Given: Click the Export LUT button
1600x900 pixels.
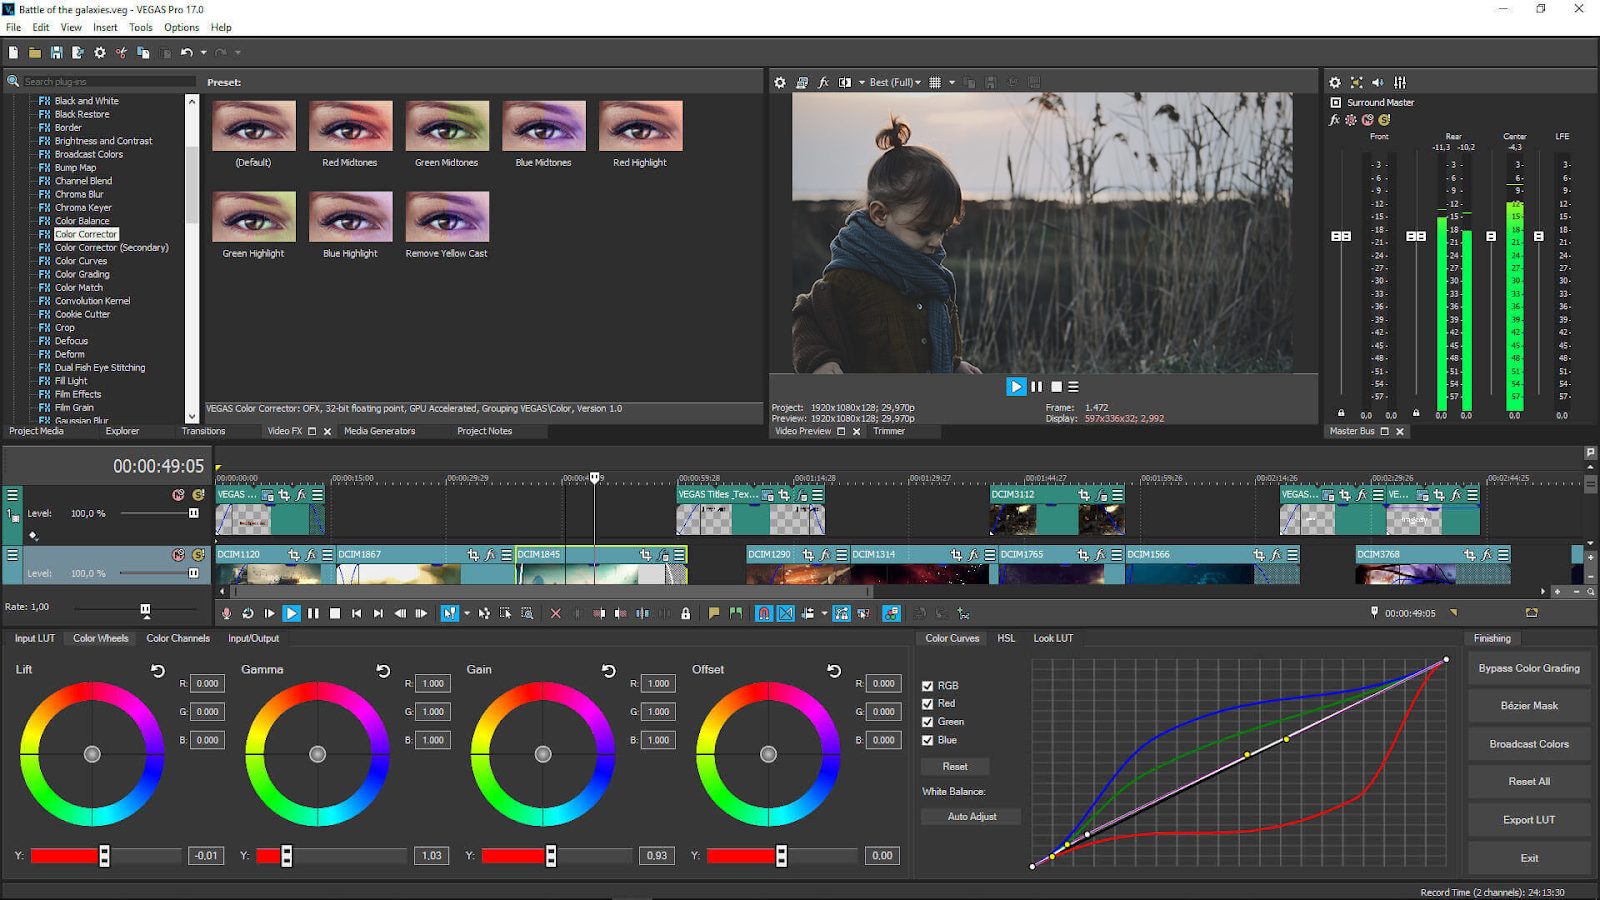Looking at the screenshot, I should click(x=1528, y=820).
